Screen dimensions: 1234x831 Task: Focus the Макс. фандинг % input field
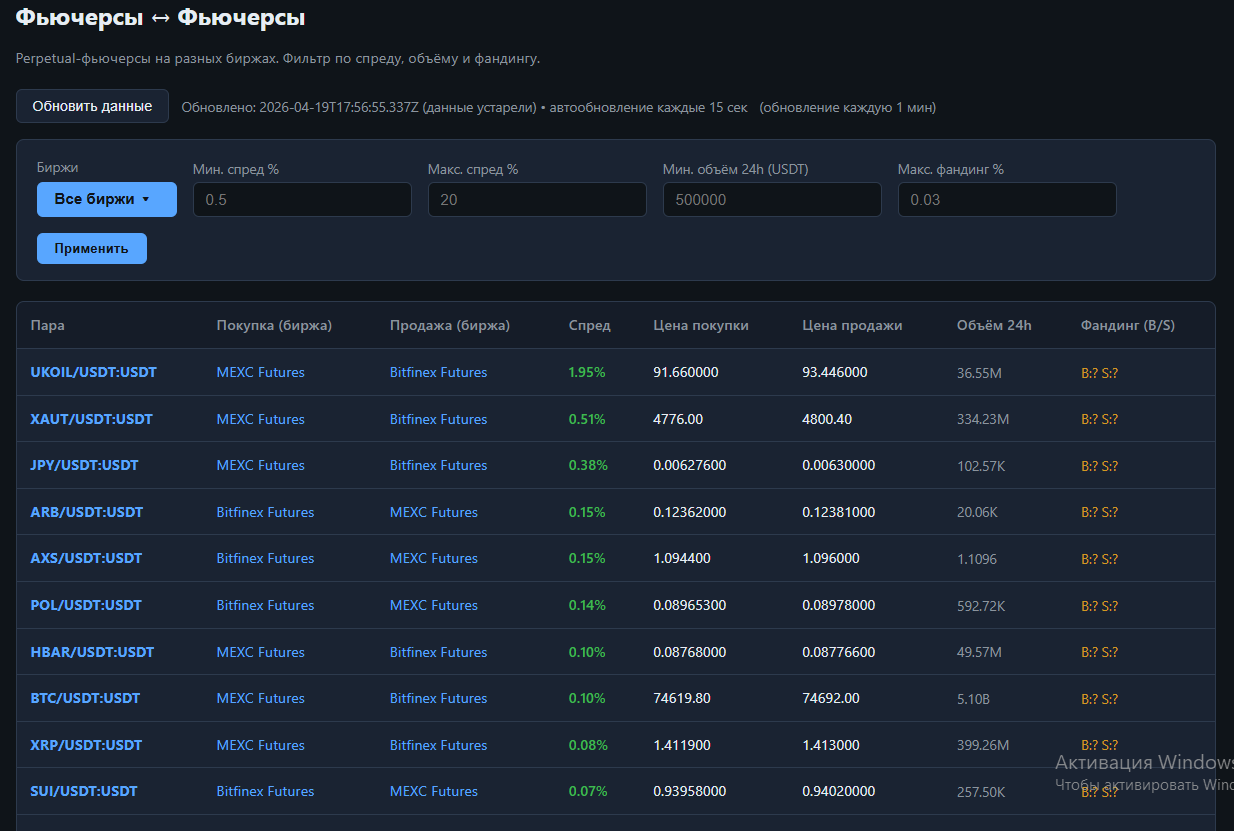pyautogui.click(x=1007, y=199)
